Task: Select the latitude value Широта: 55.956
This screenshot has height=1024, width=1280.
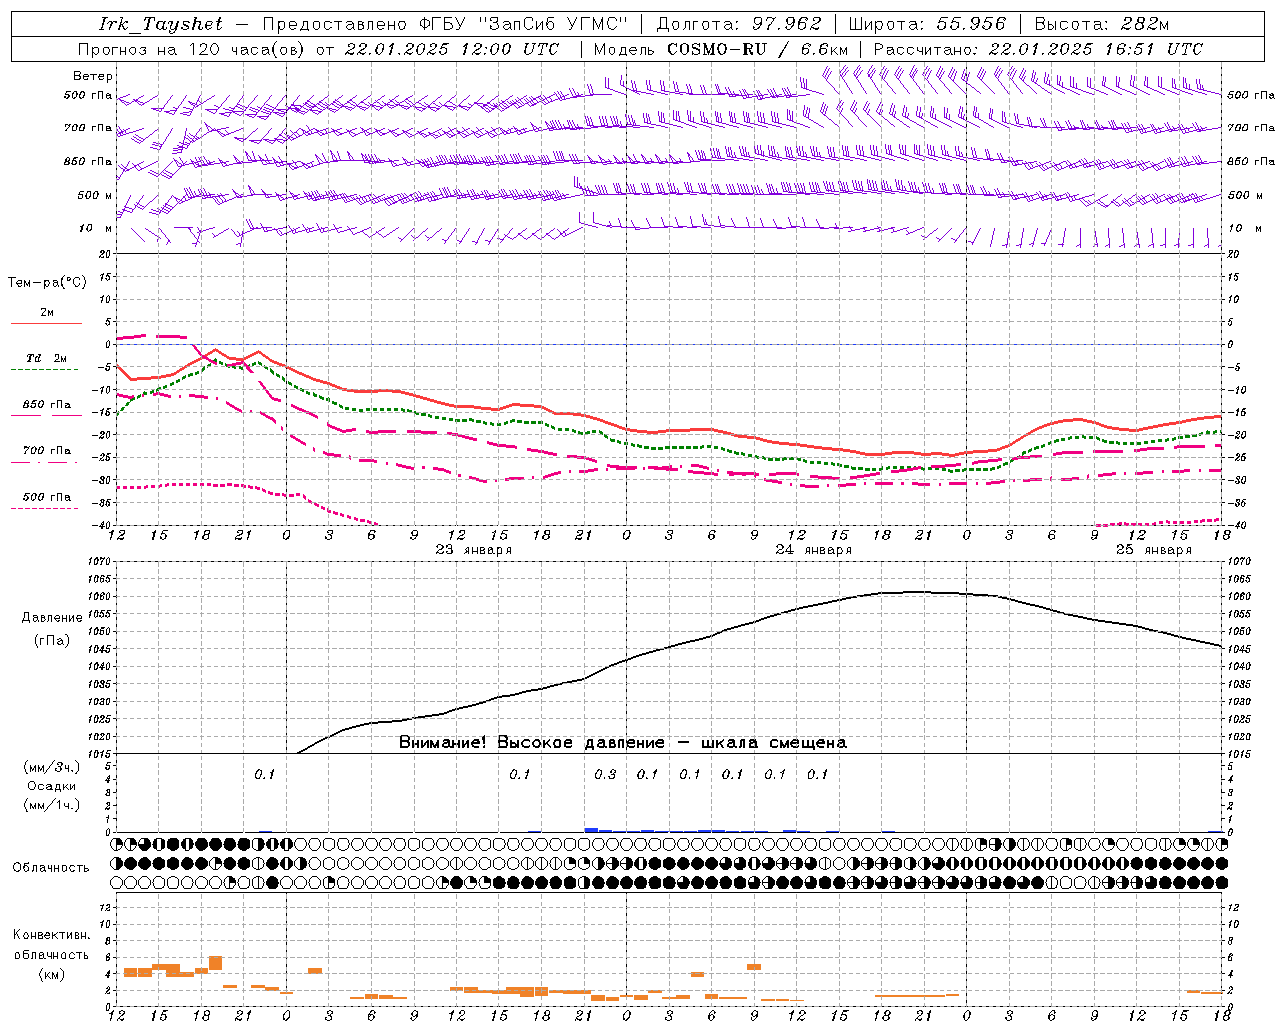Action: pos(926,24)
